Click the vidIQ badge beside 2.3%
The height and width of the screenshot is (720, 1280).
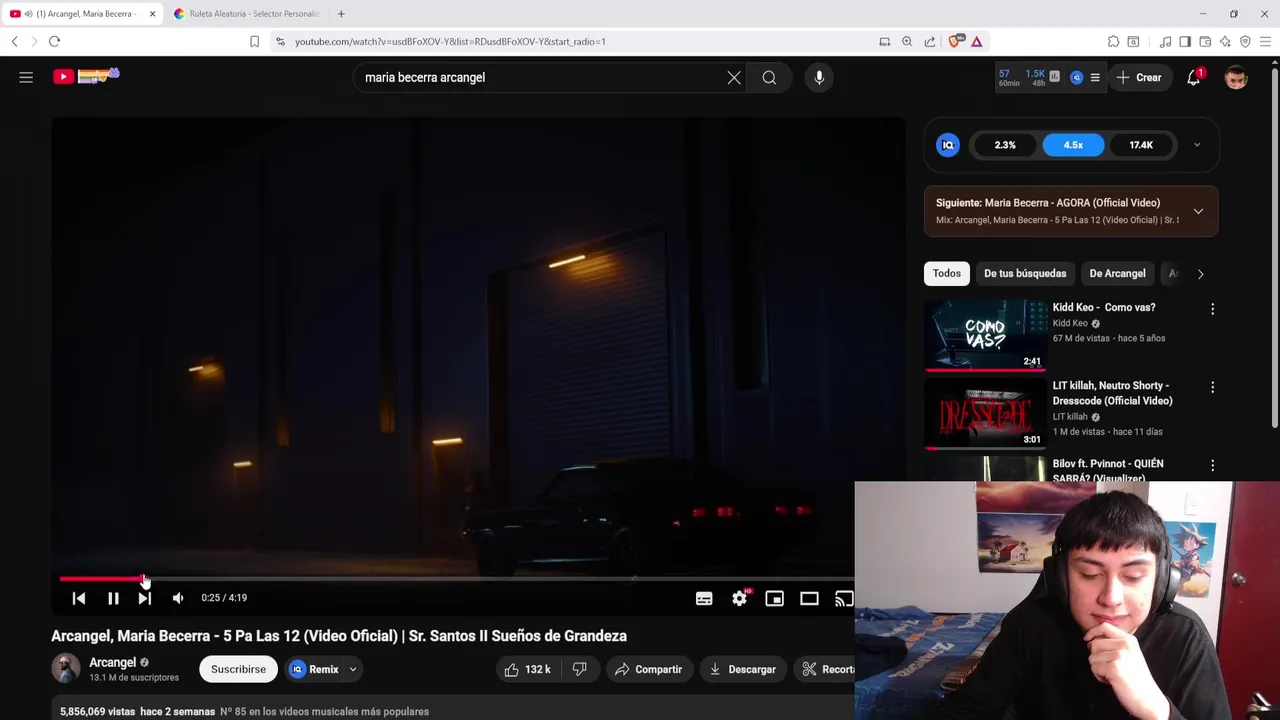[x=948, y=145]
